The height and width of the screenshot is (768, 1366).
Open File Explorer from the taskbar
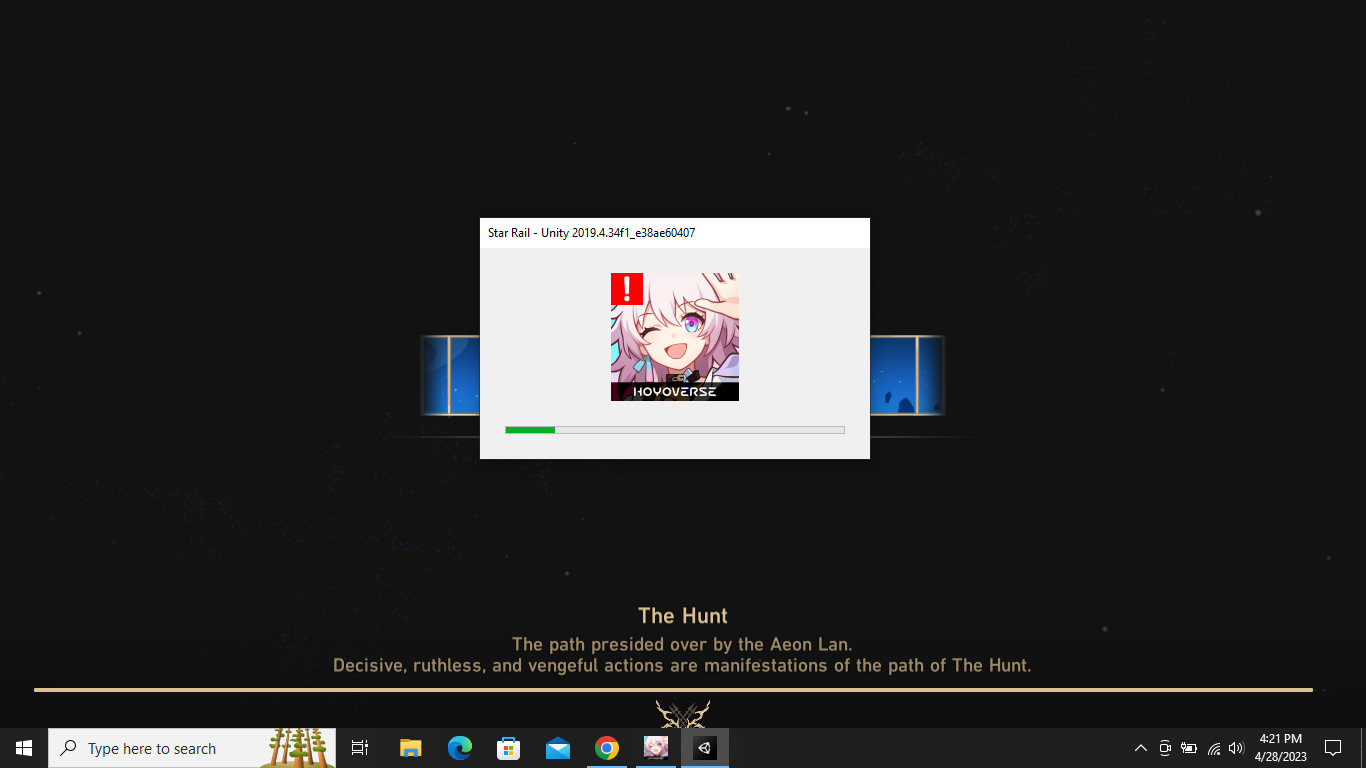click(410, 747)
